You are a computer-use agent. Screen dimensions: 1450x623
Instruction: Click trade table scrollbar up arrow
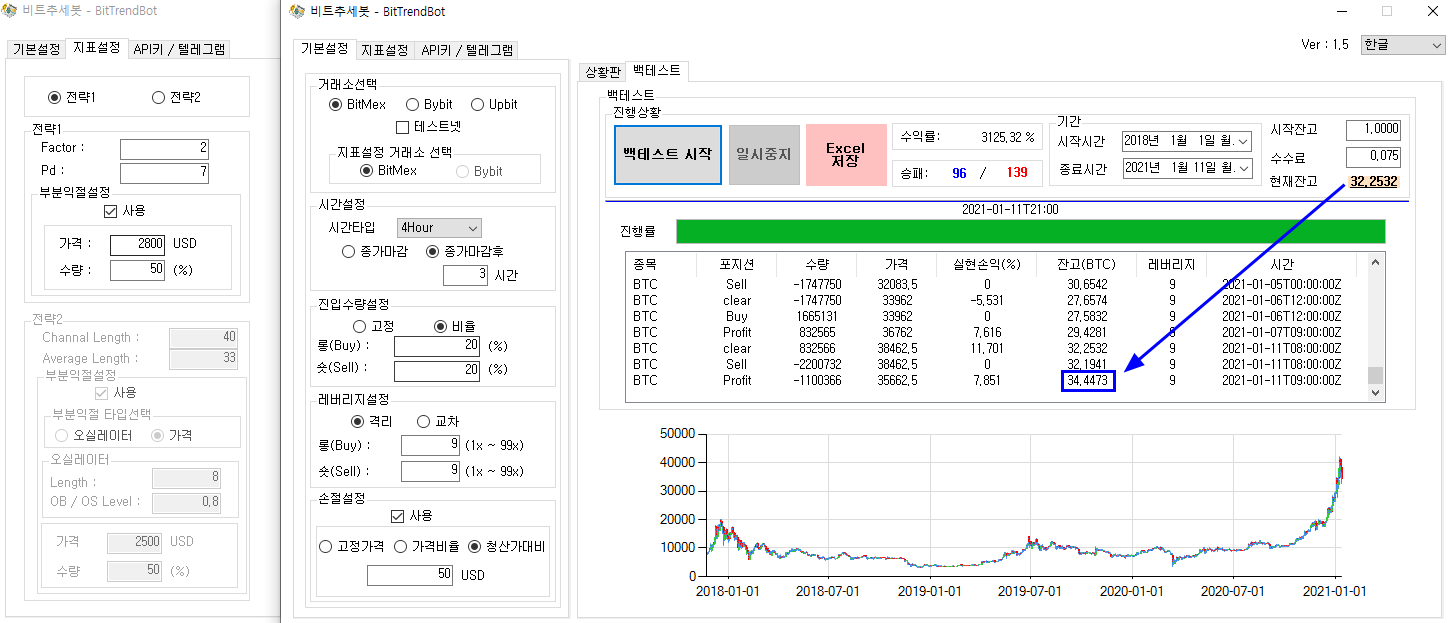[x=1375, y=263]
